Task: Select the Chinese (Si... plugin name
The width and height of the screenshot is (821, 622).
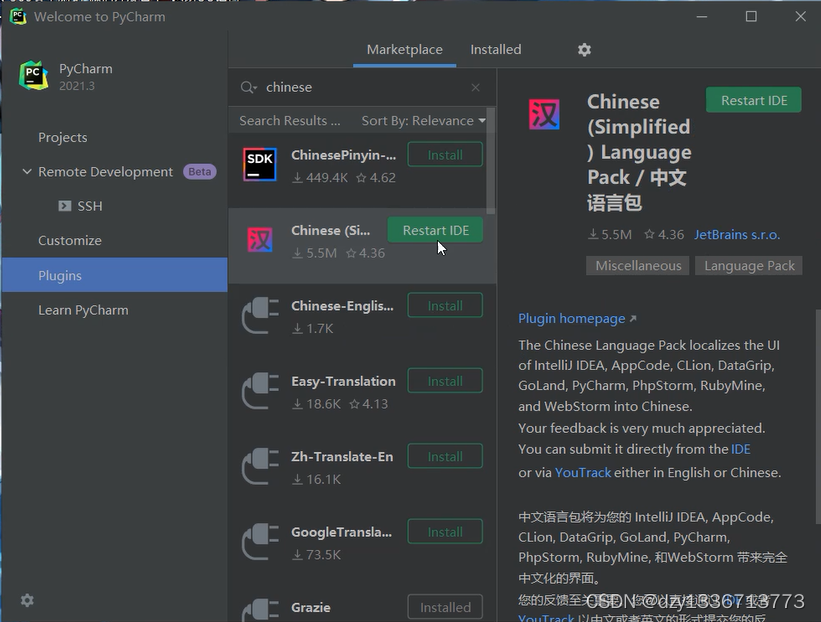Action: click(x=330, y=230)
